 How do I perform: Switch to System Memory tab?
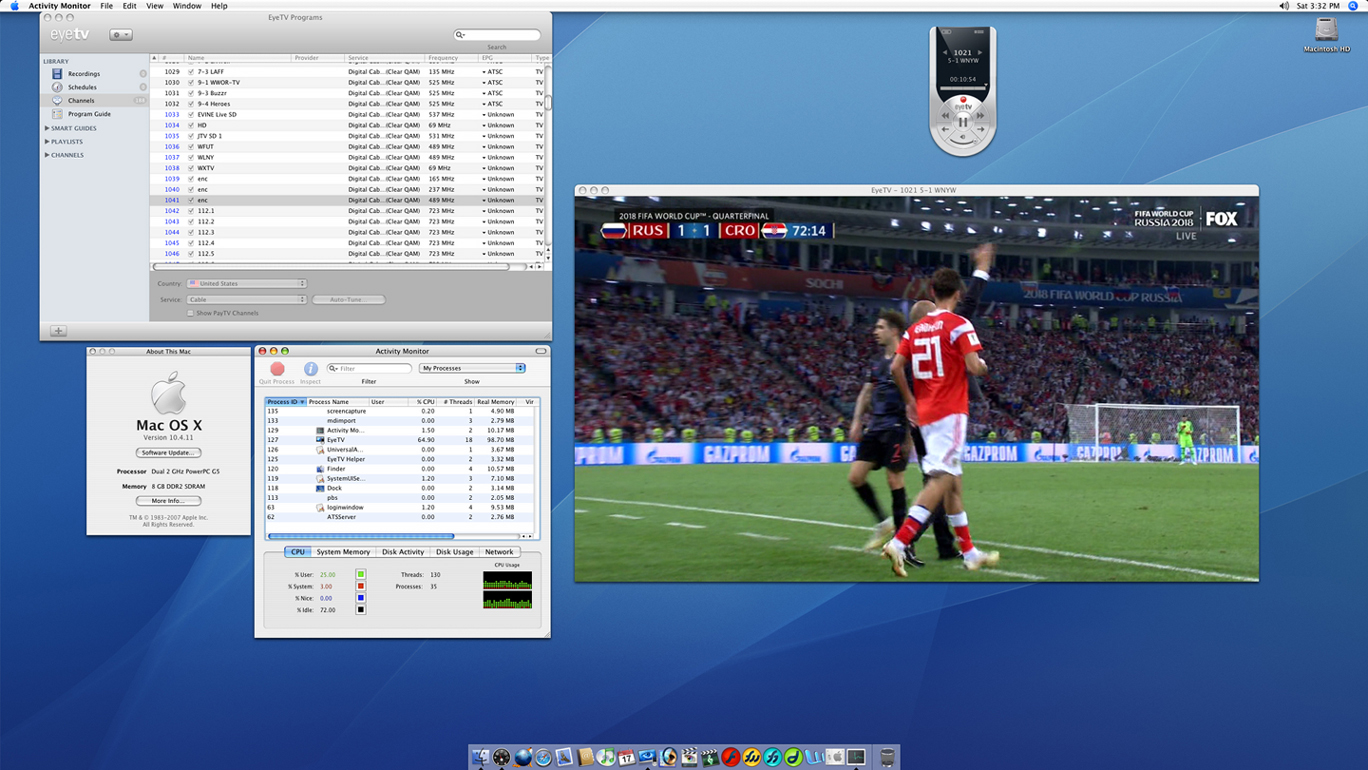pos(343,552)
